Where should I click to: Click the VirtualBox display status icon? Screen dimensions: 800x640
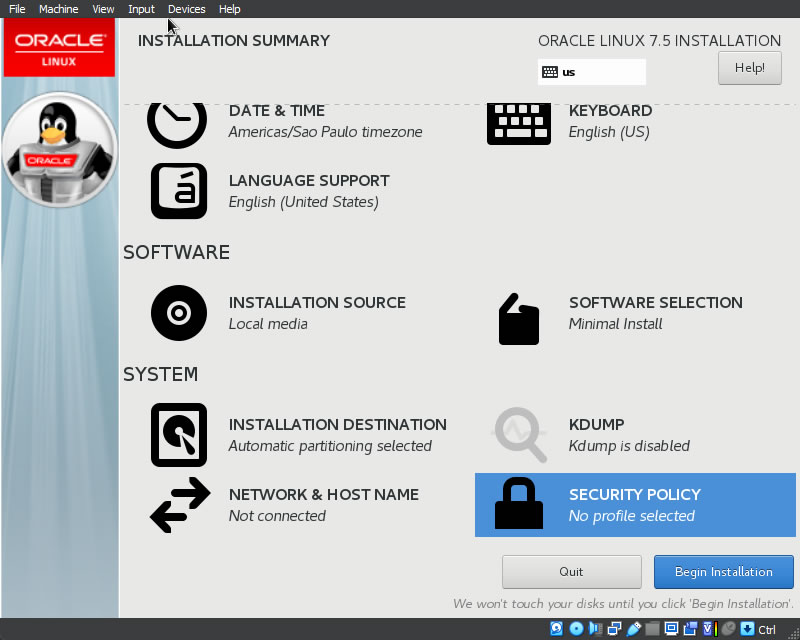pyautogui.click(x=671, y=629)
